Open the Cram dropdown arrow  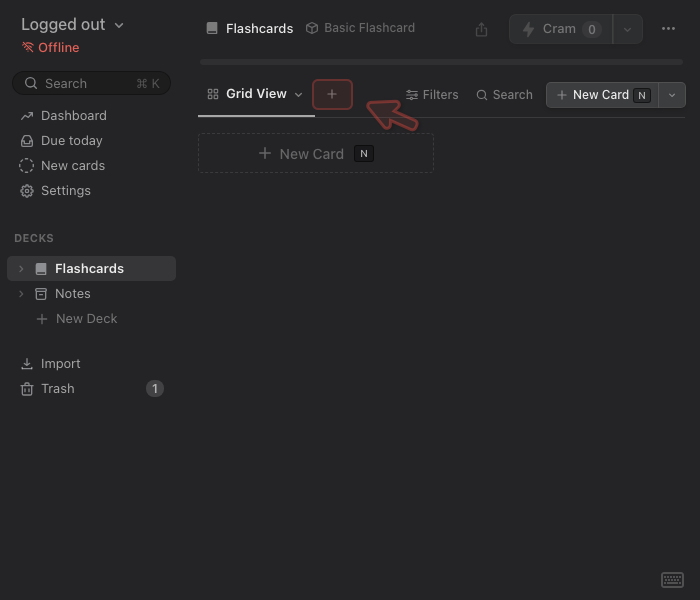pos(627,29)
